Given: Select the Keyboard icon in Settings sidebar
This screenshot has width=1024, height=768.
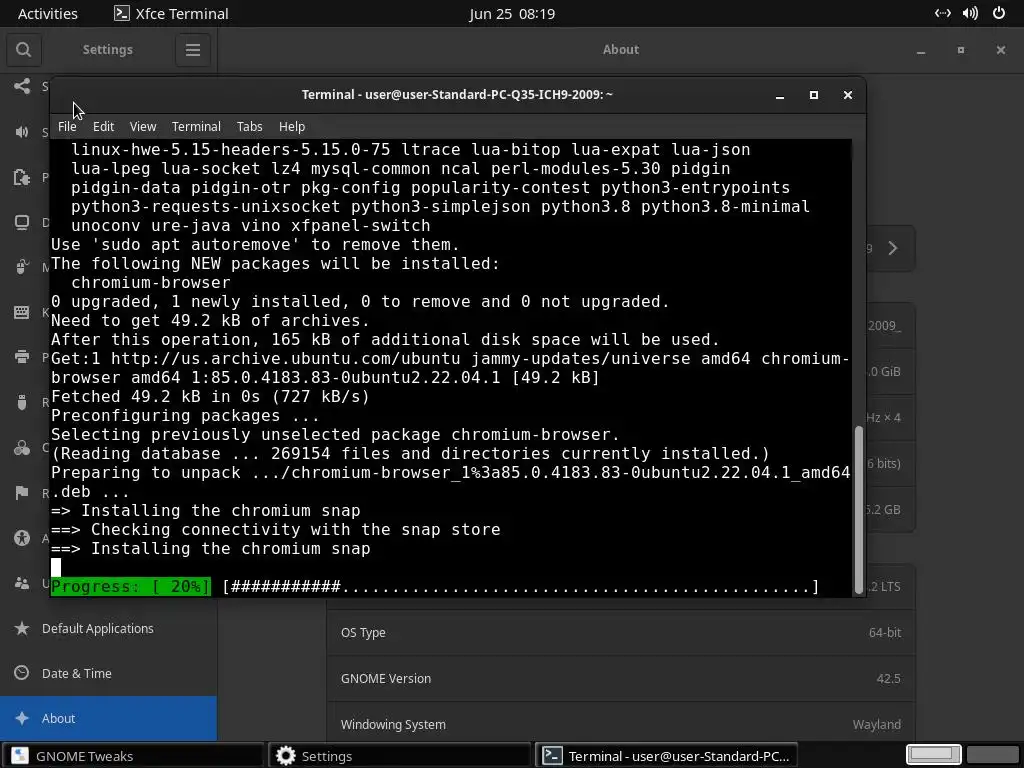Looking at the screenshot, I should pos(22,312).
